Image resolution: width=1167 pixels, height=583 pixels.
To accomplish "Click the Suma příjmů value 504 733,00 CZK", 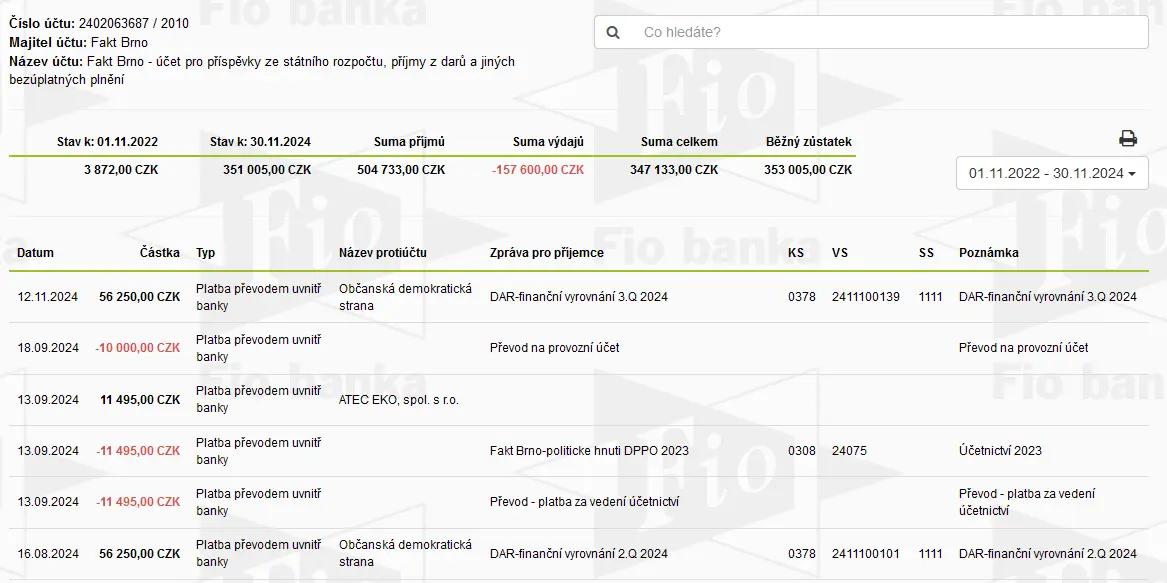I will (401, 170).
